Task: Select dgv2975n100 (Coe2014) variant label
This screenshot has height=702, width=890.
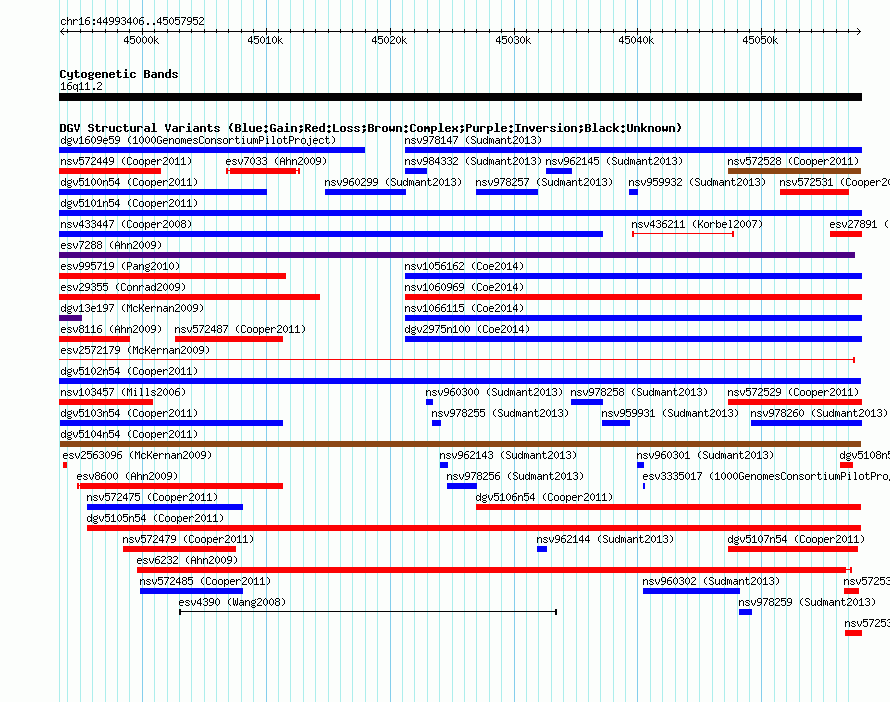Action: click(x=467, y=329)
